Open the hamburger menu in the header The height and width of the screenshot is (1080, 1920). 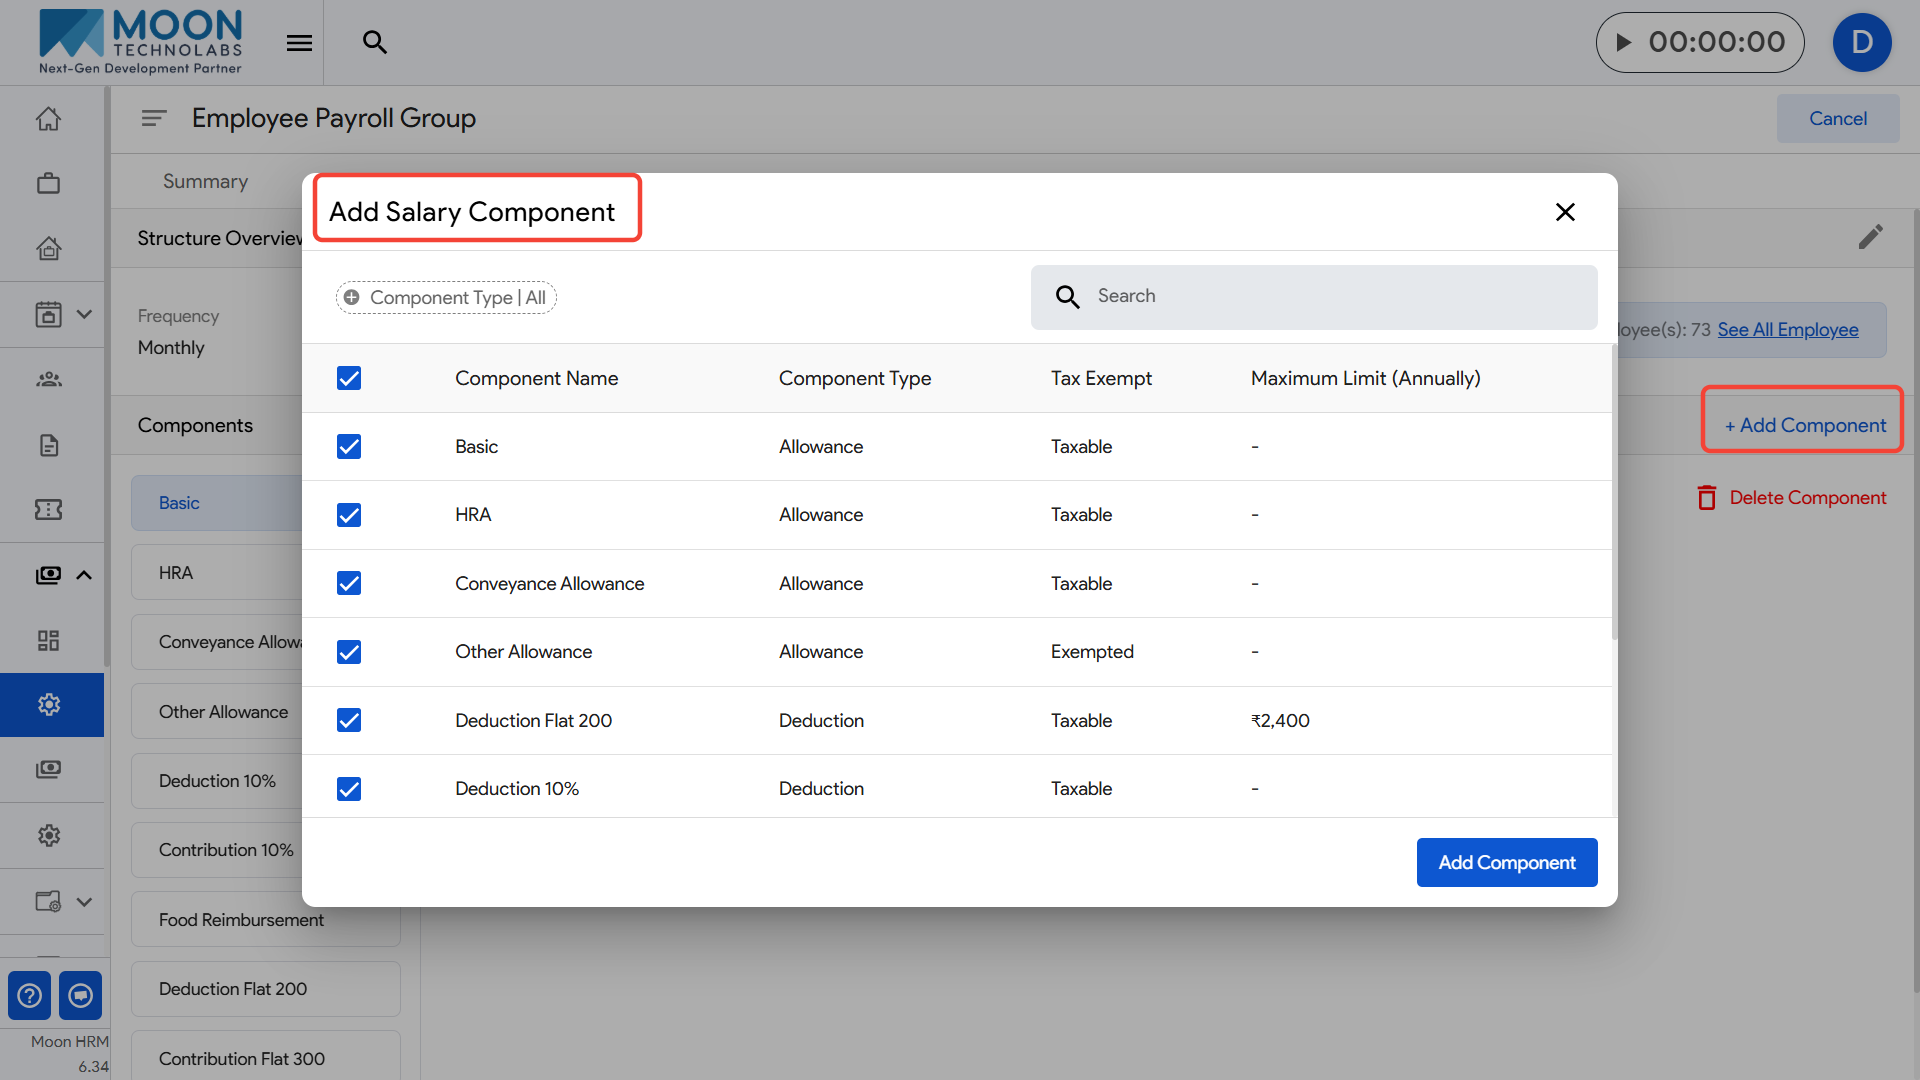pos(299,43)
